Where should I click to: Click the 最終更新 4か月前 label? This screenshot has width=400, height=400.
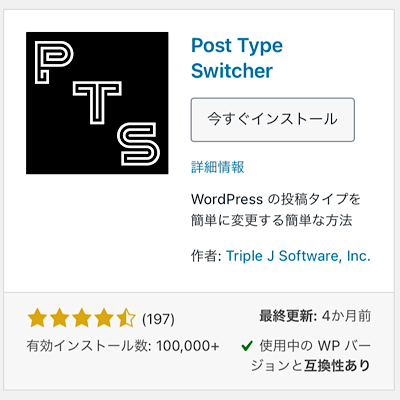pos(315,316)
